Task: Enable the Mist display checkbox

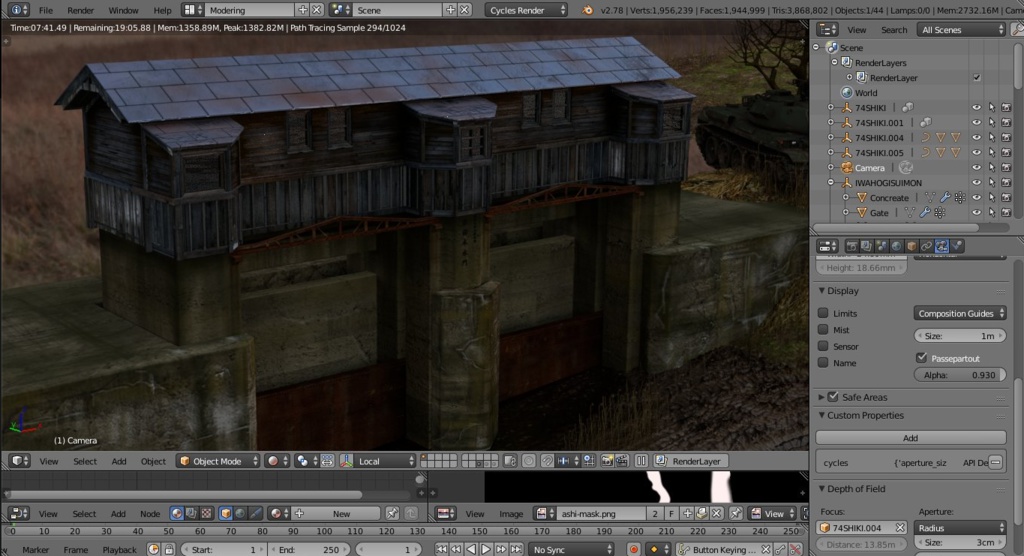Action: 823,329
